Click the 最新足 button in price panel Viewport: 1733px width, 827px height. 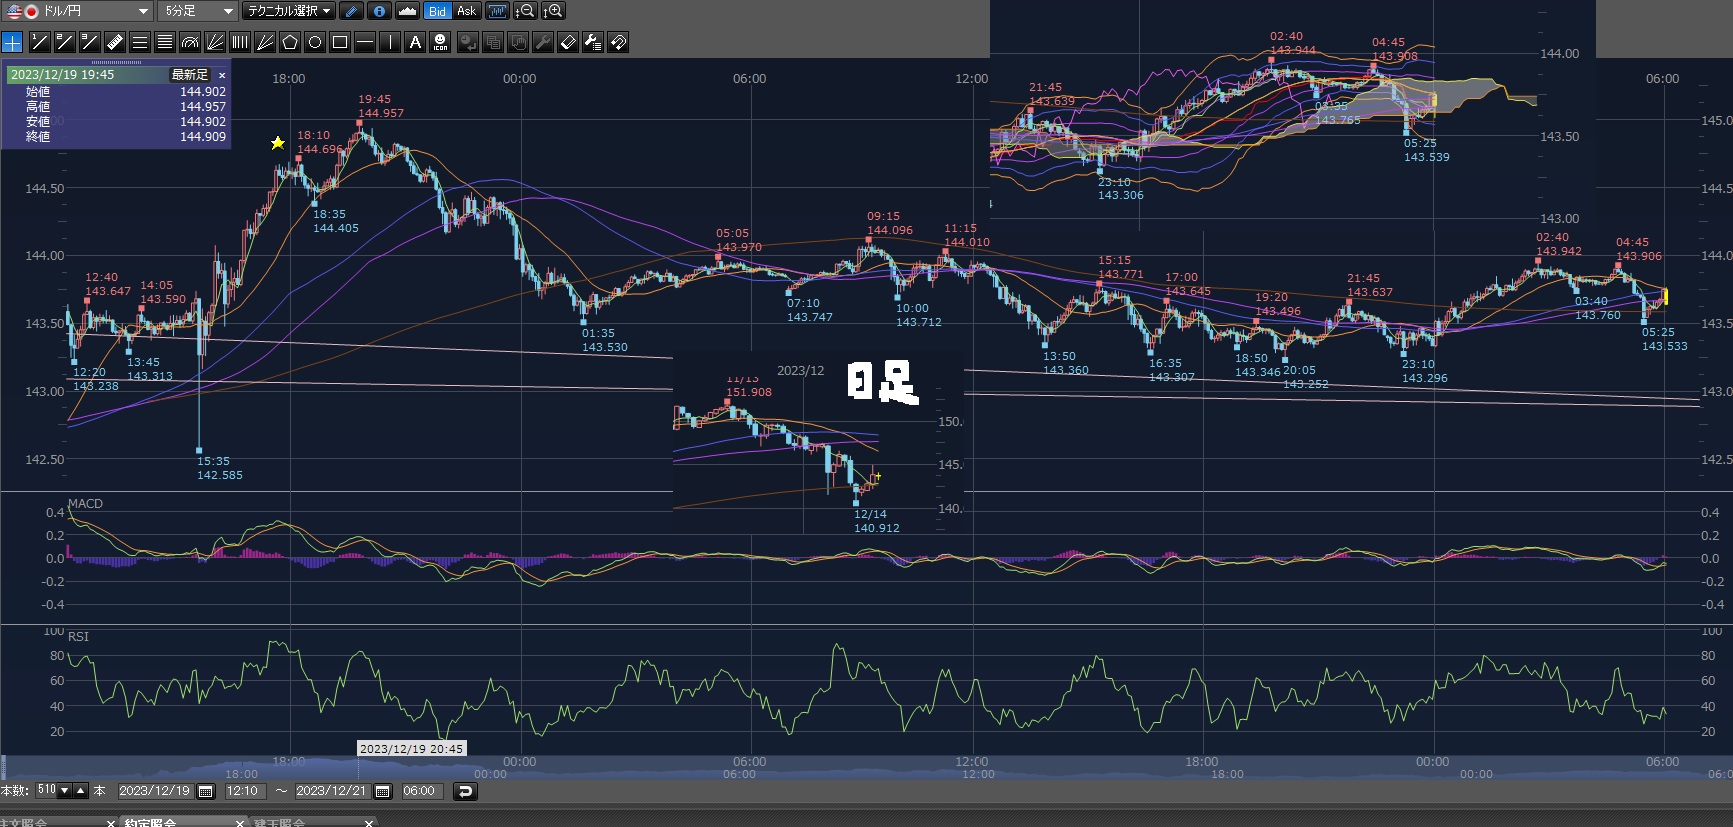189,75
